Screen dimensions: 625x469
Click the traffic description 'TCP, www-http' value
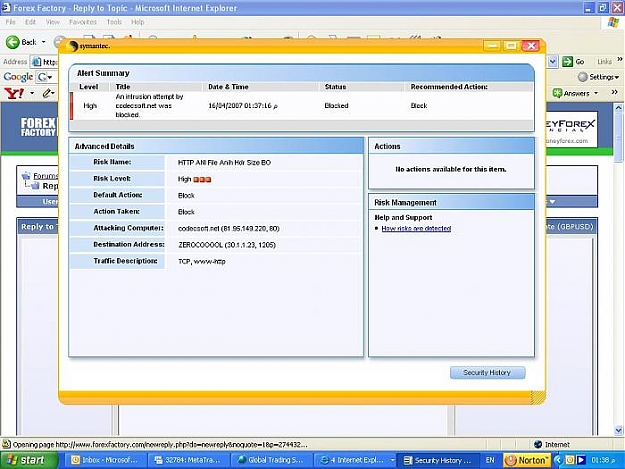pos(201,261)
